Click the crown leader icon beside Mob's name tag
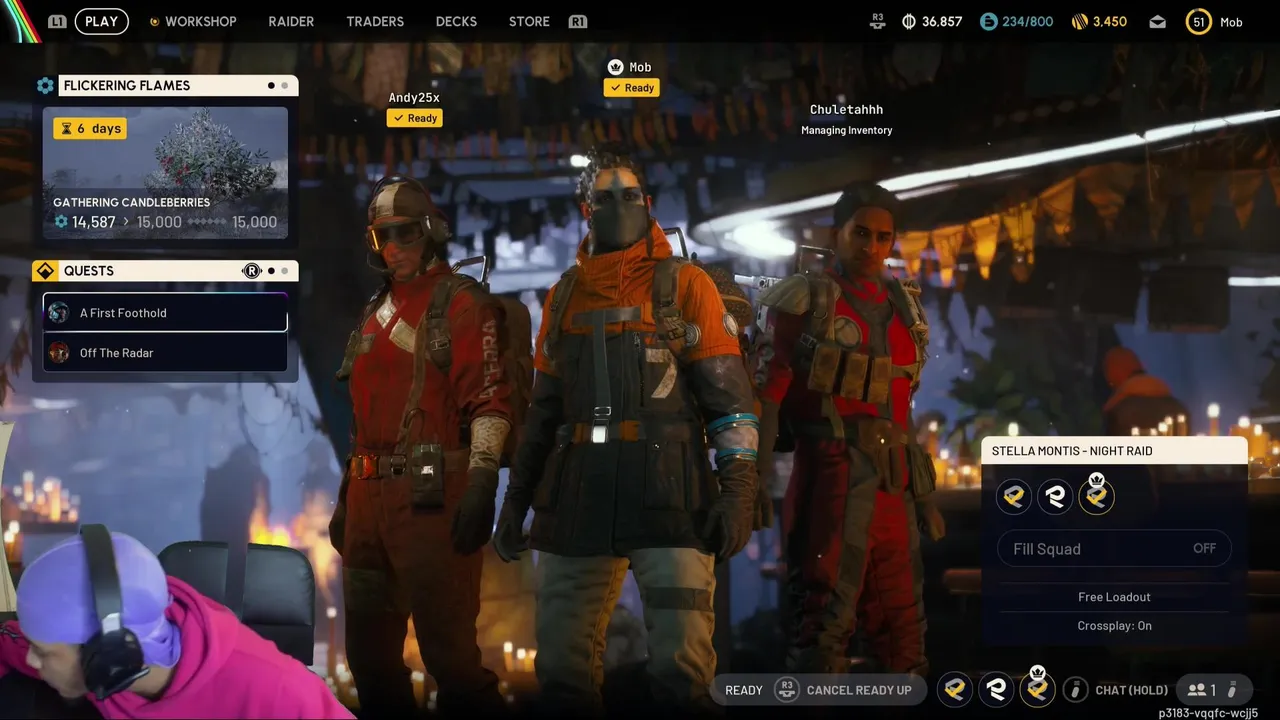The height and width of the screenshot is (720, 1280). 615,67
